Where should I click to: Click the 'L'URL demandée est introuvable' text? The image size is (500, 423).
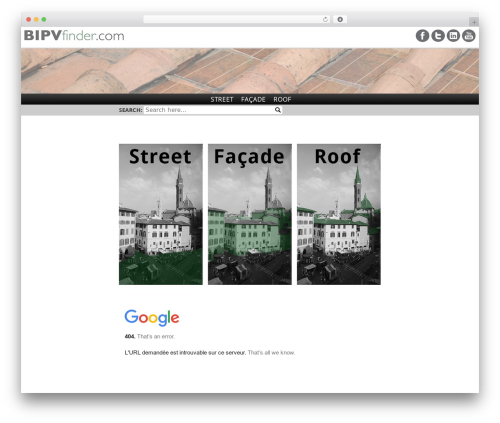(185, 353)
